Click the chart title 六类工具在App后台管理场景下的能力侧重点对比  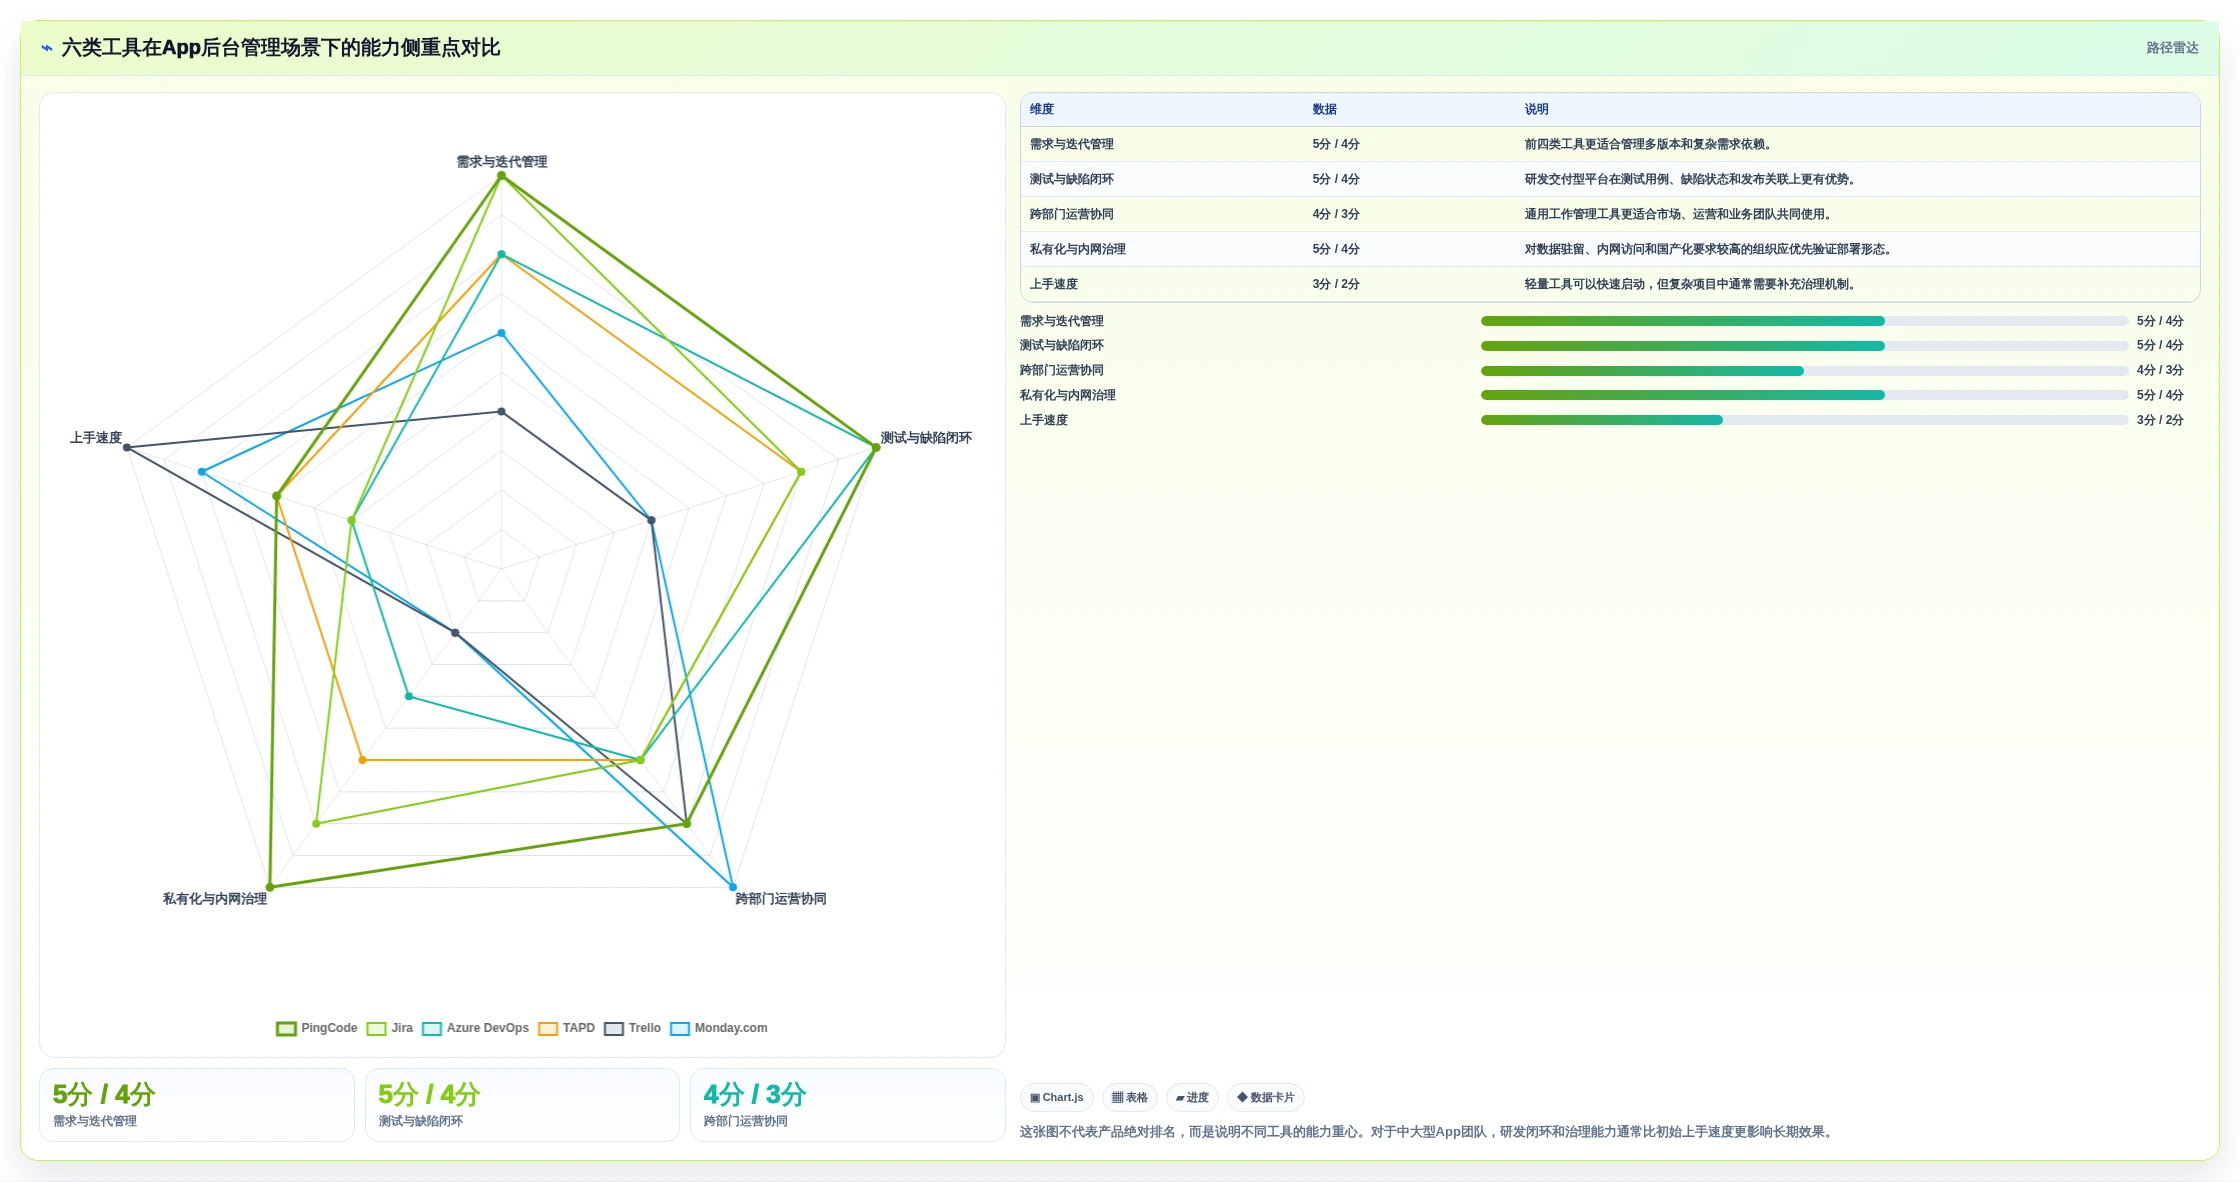(x=281, y=48)
